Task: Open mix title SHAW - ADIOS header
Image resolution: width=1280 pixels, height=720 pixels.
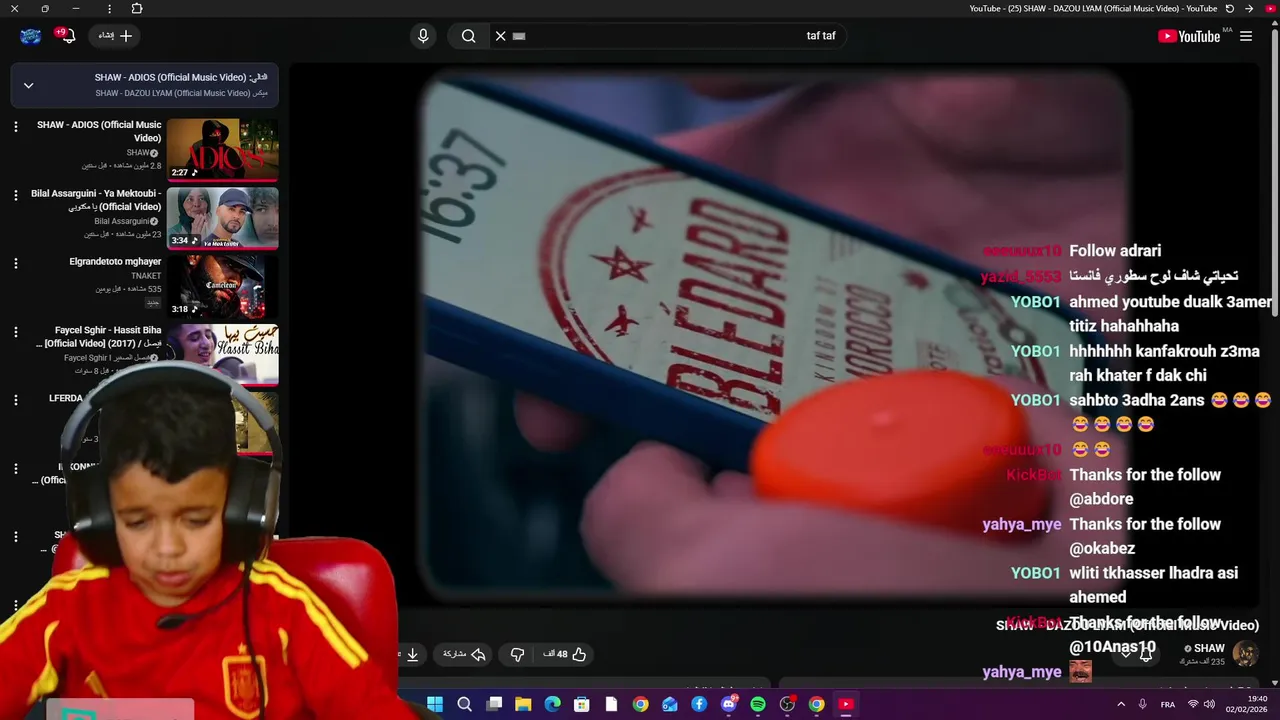Action: 181,77
